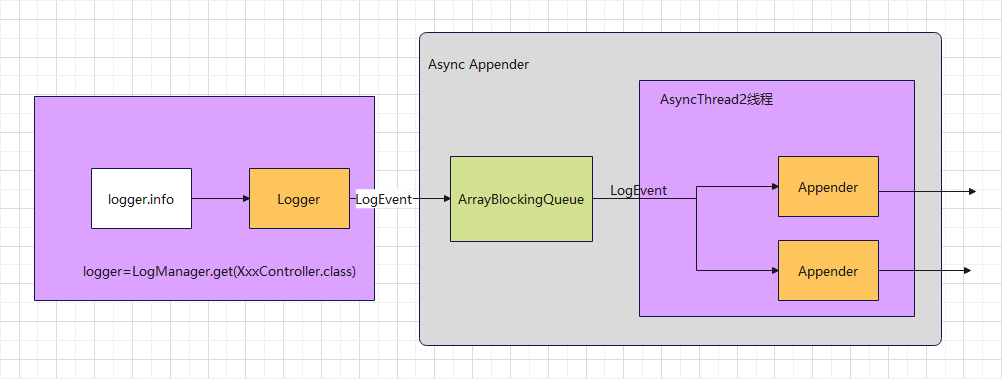This screenshot has width=1002, height=379.
Task: Click the arrowhead entering ArrayBlockingQueue
Action: [447, 199]
